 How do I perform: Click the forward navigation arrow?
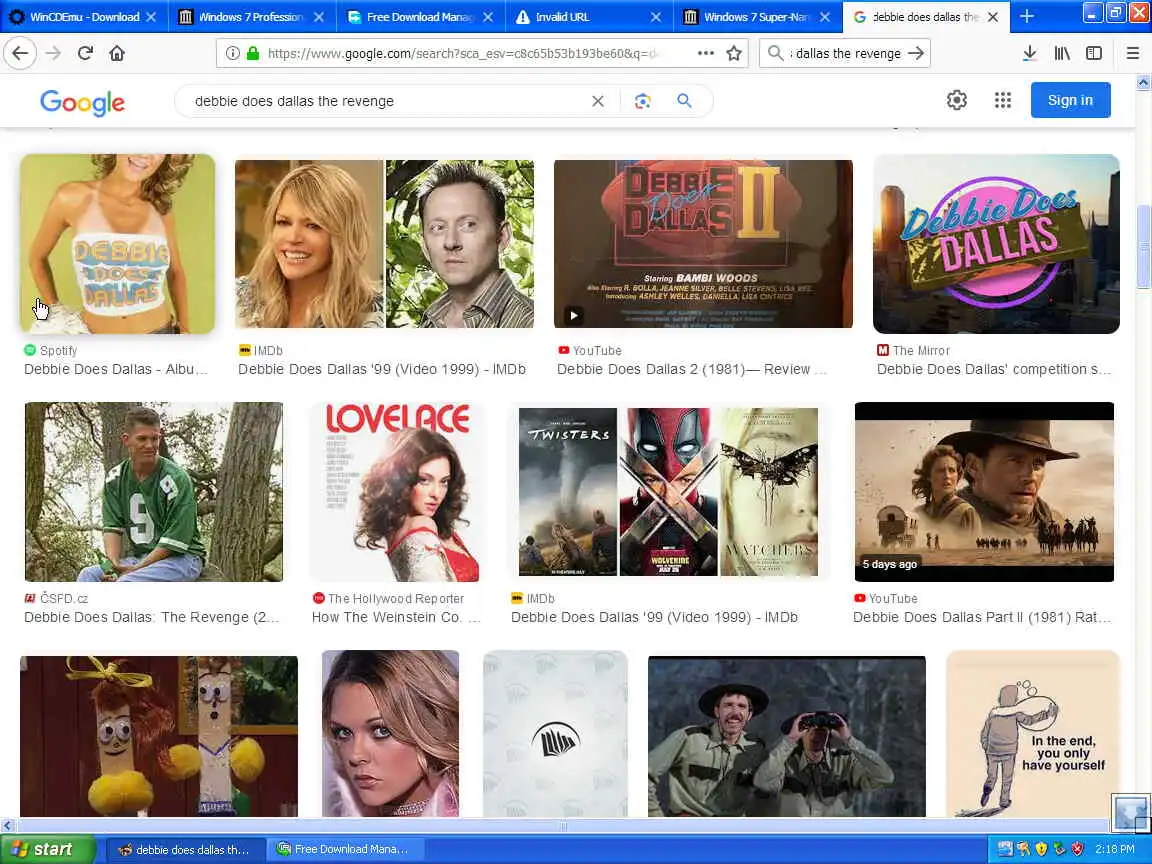pyautogui.click(x=53, y=53)
